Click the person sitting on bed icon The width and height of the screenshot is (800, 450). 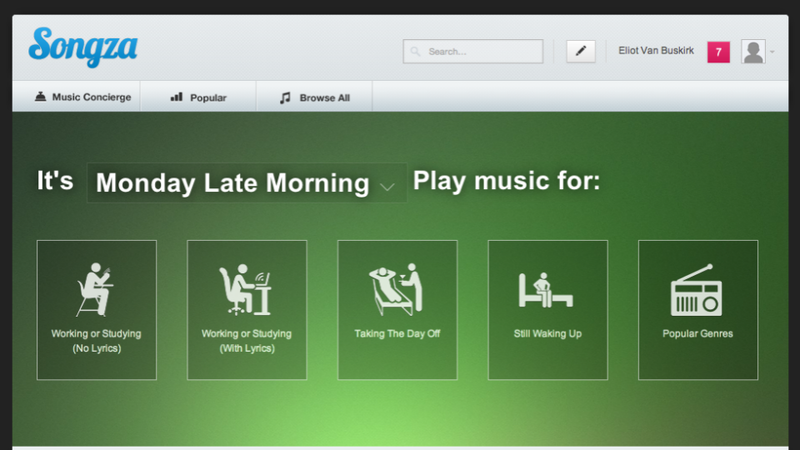coord(546,290)
